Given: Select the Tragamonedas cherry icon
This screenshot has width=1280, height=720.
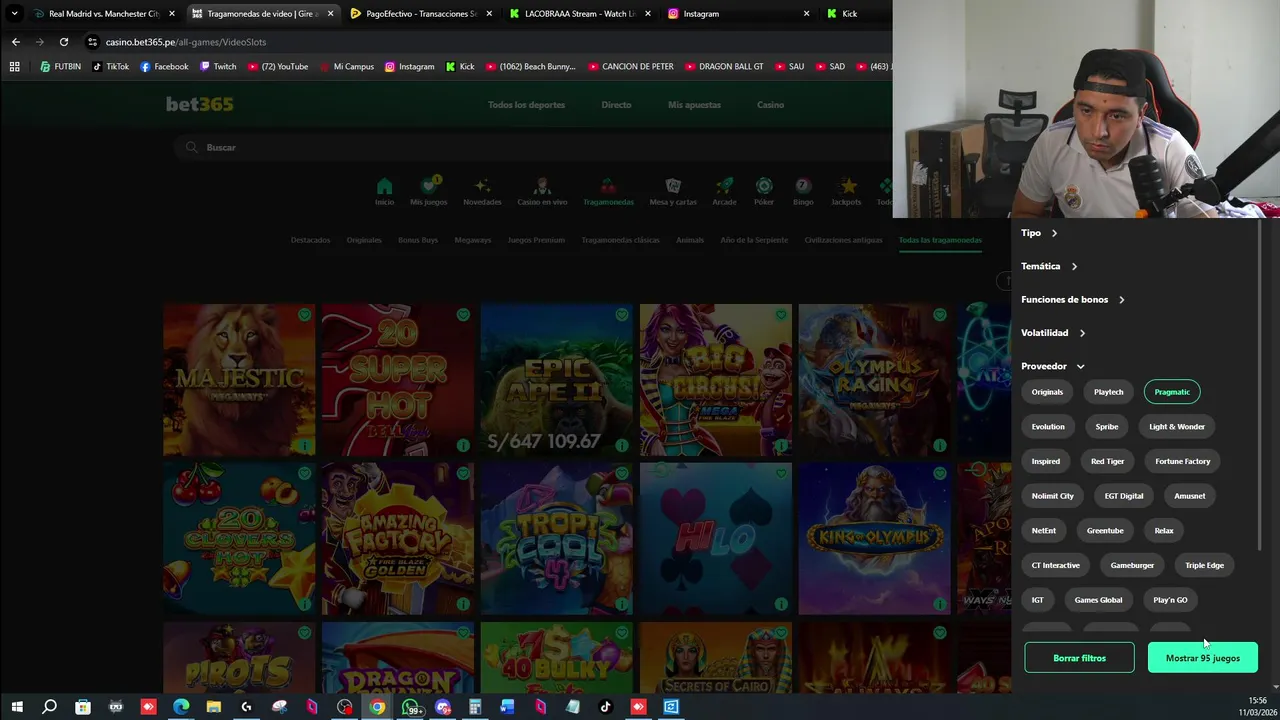Looking at the screenshot, I should pos(608,187).
